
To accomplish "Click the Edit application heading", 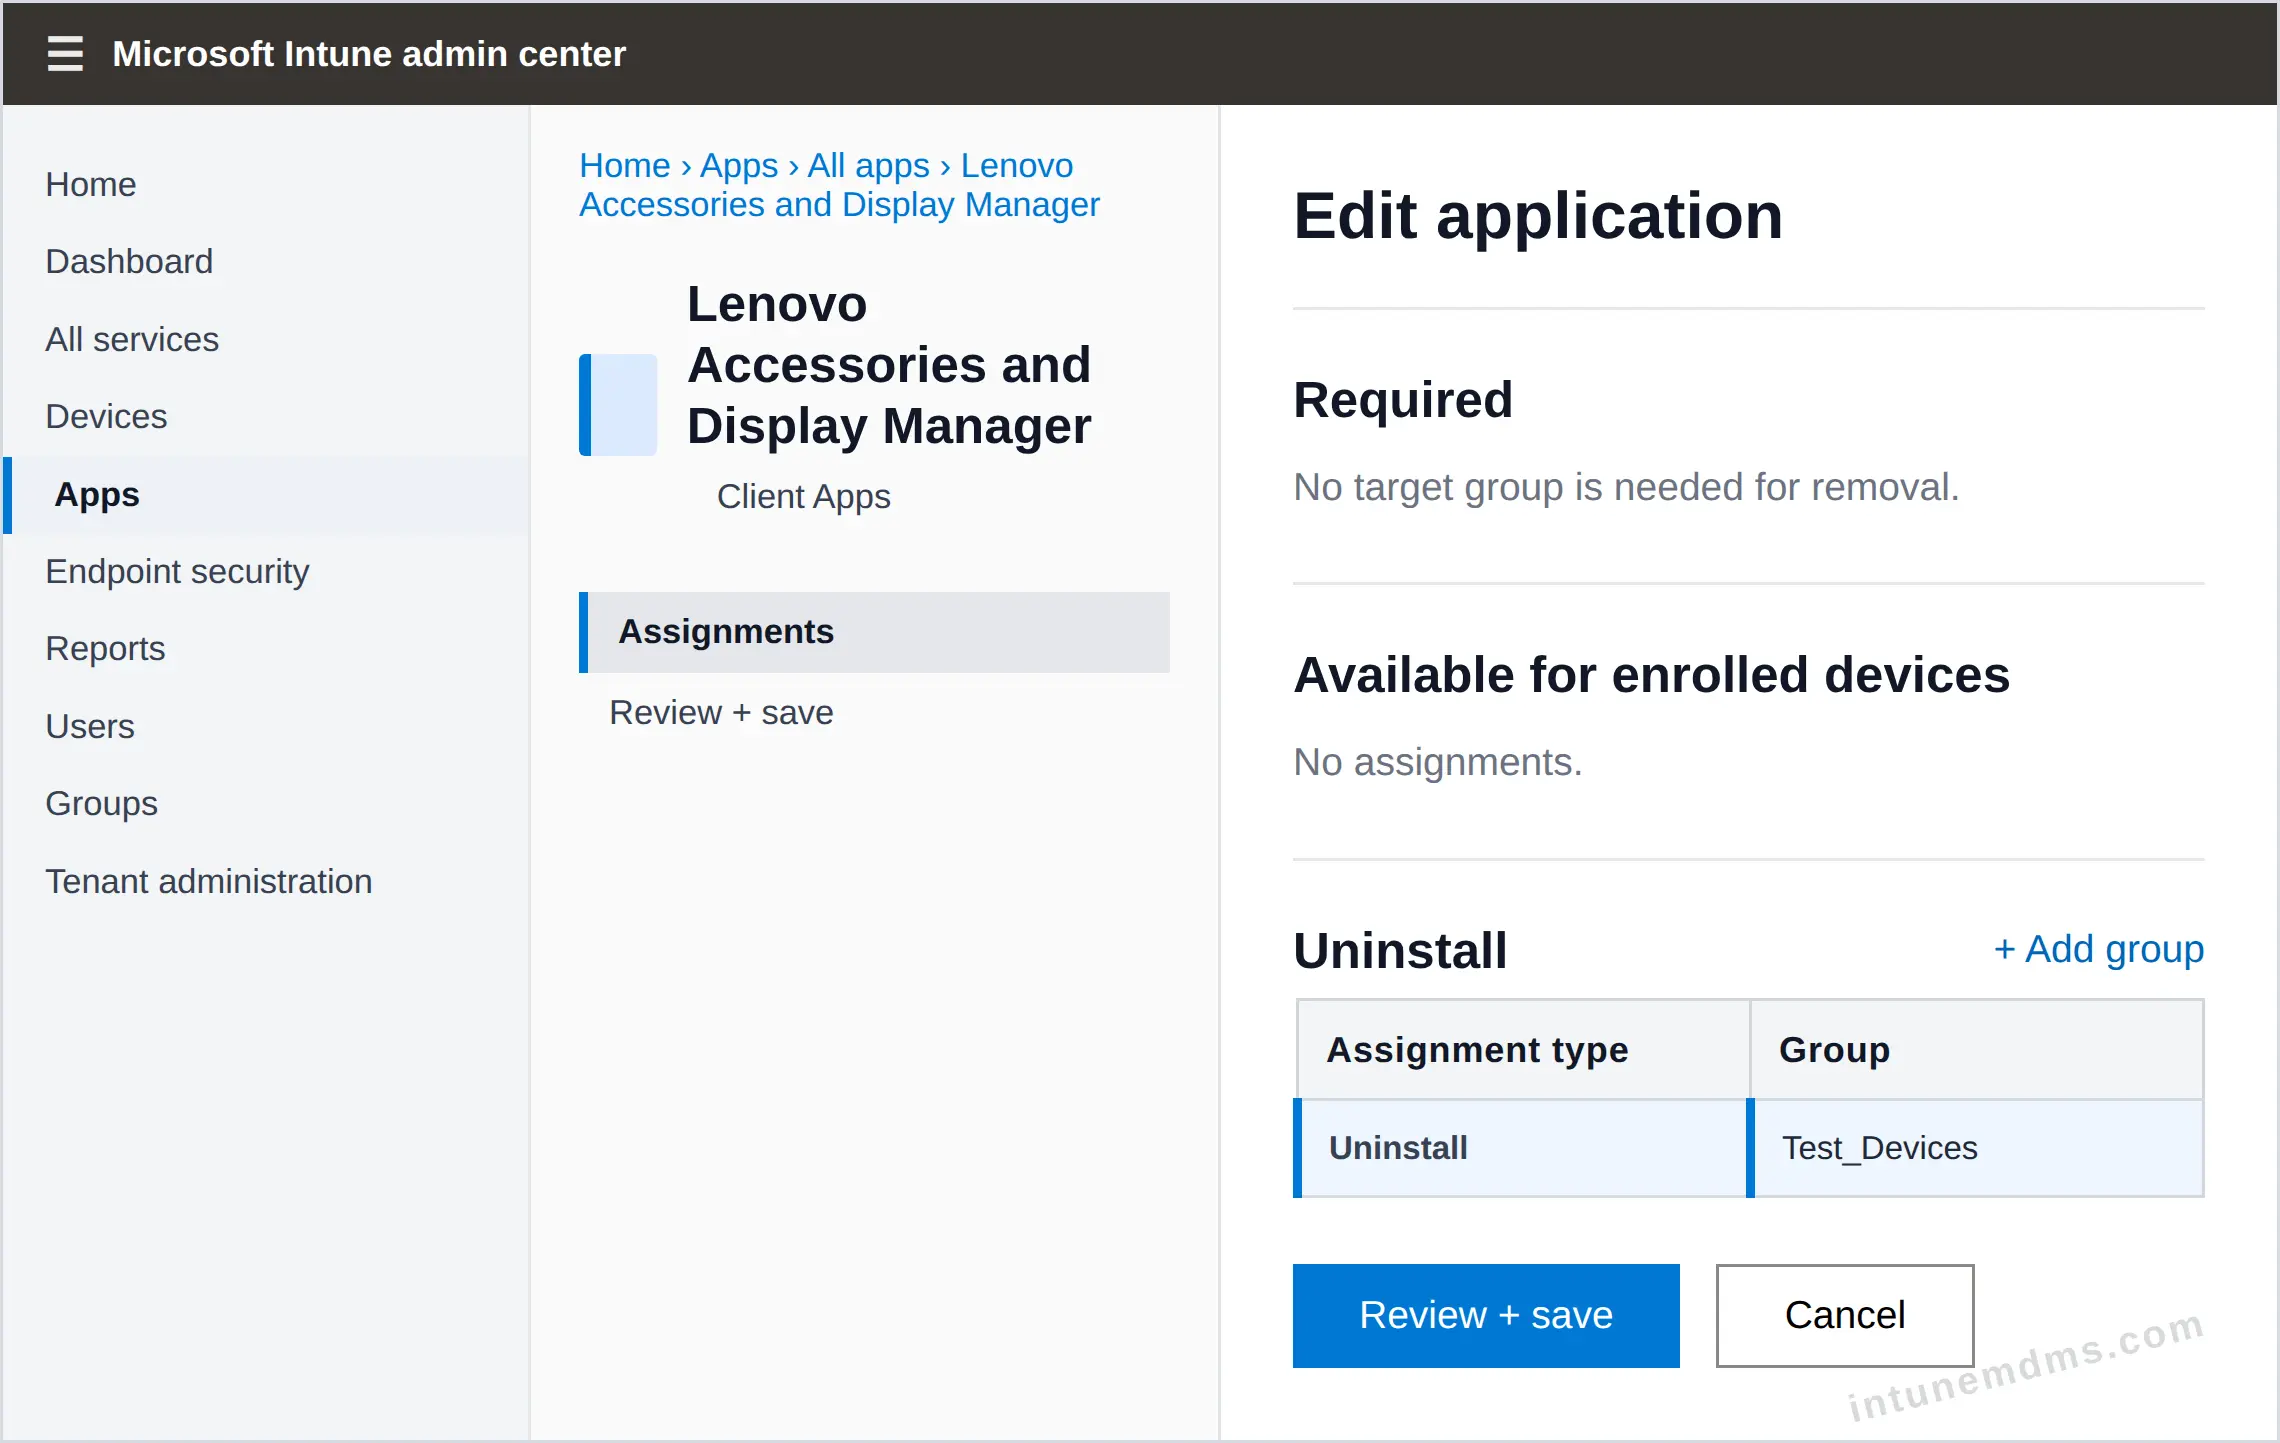I will coord(1538,215).
